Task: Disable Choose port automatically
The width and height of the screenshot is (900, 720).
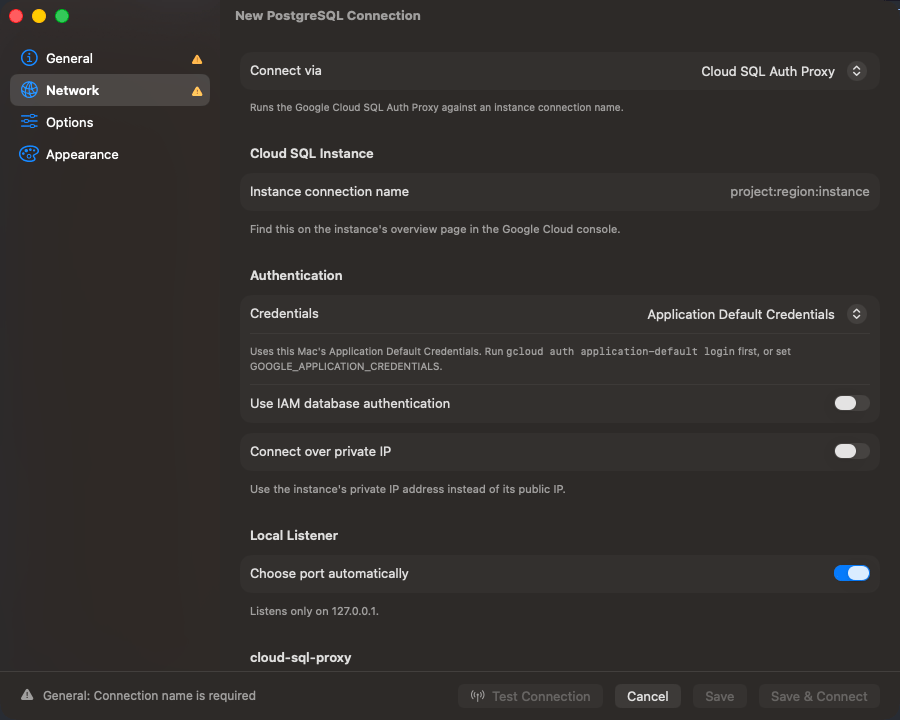Action: coord(852,573)
